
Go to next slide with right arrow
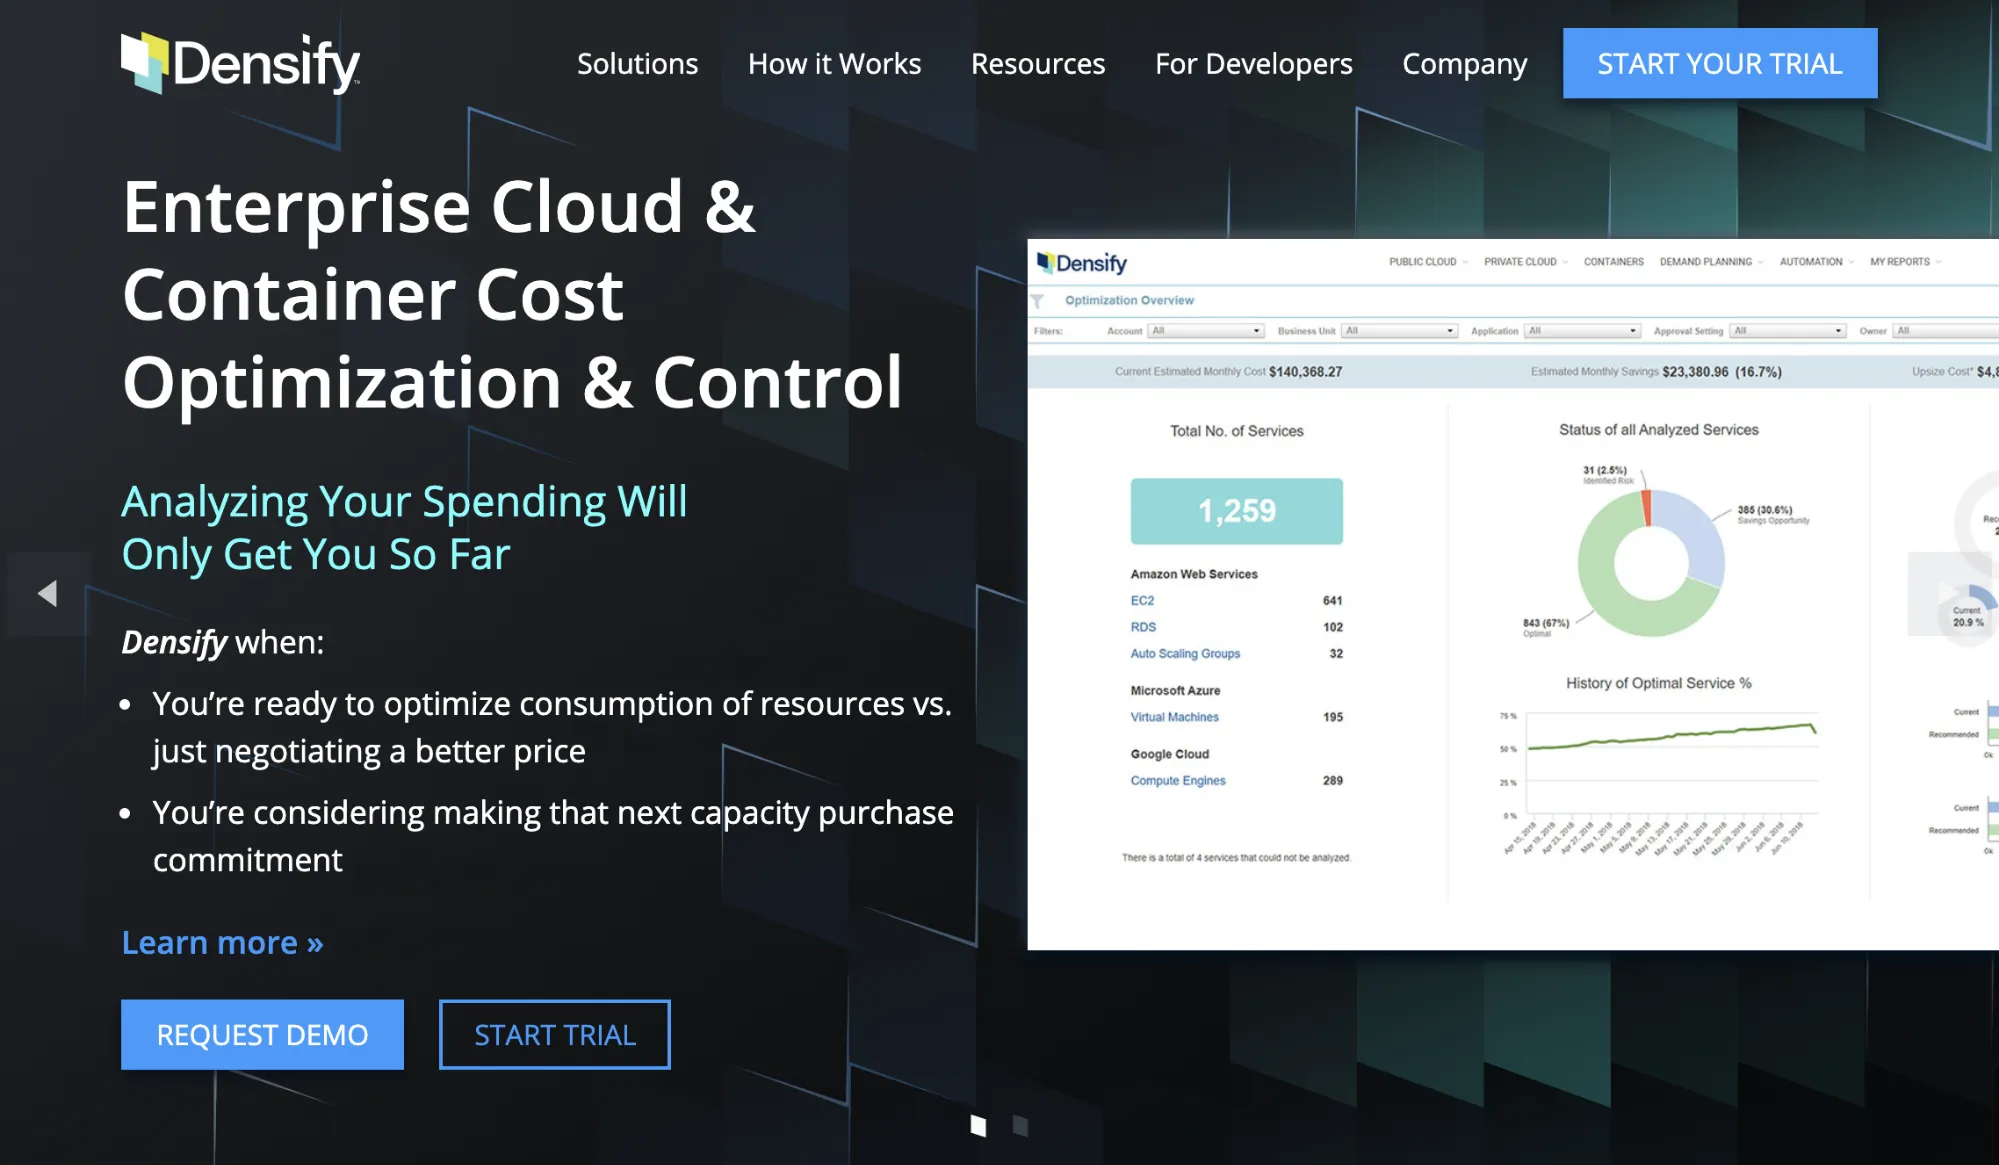point(1952,593)
